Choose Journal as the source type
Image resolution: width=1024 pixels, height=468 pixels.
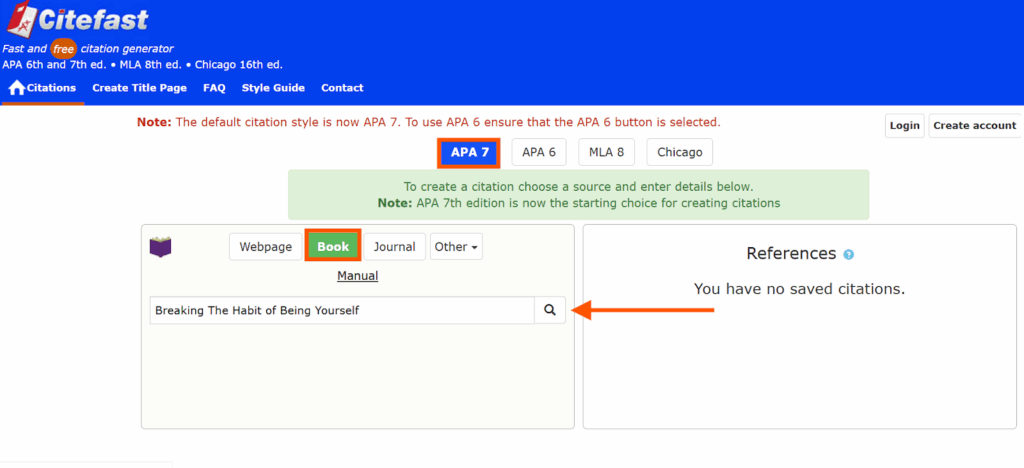pyautogui.click(x=394, y=247)
